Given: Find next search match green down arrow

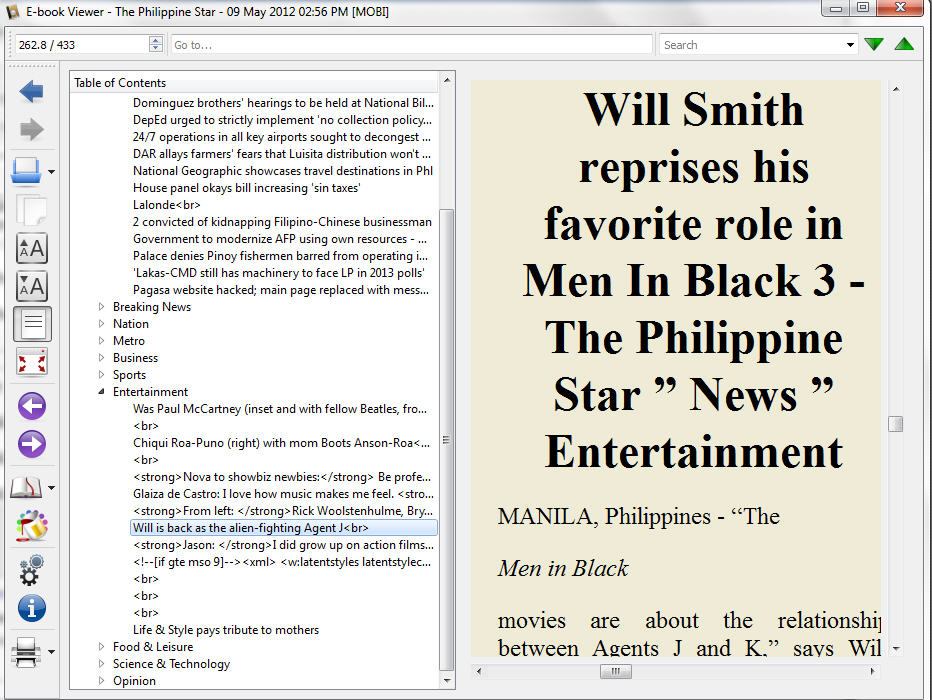Looking at the screenshot, I should pyautogui.click(x=874, y=45).
